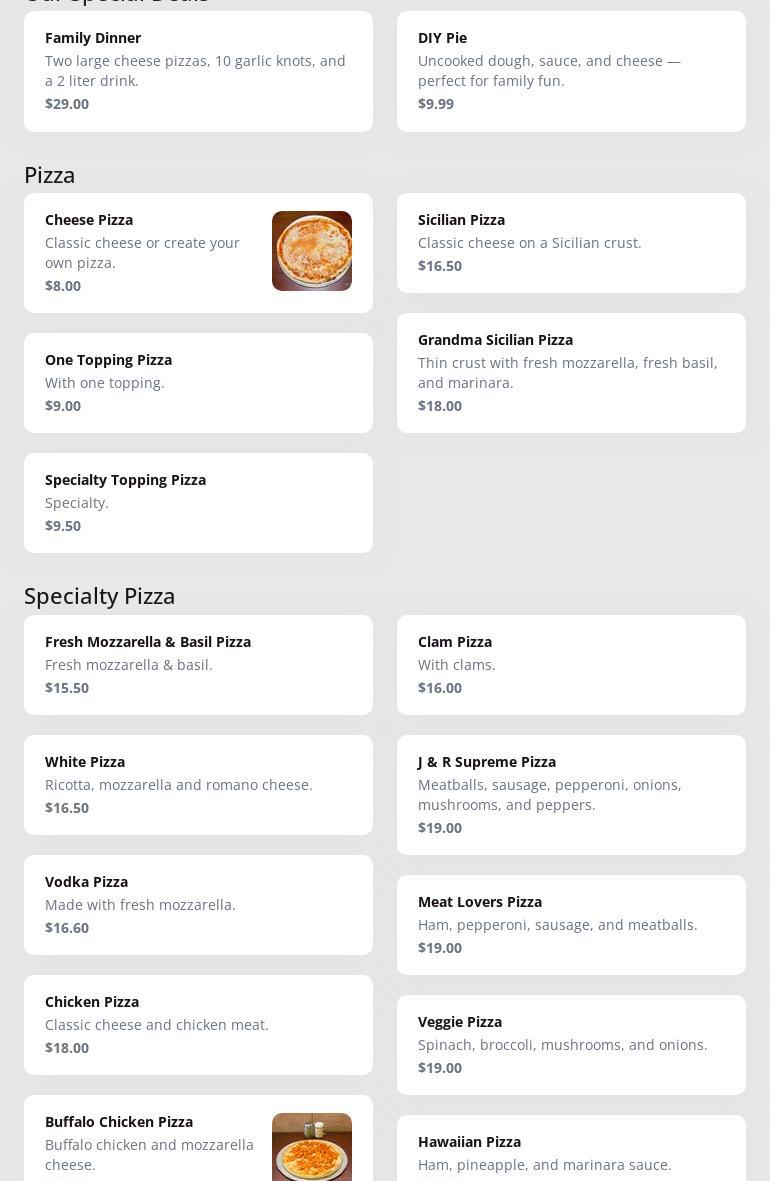
Task: Pick the Fresh Mozzarella & Basil Pizza
Action: (x=198, y=664)
